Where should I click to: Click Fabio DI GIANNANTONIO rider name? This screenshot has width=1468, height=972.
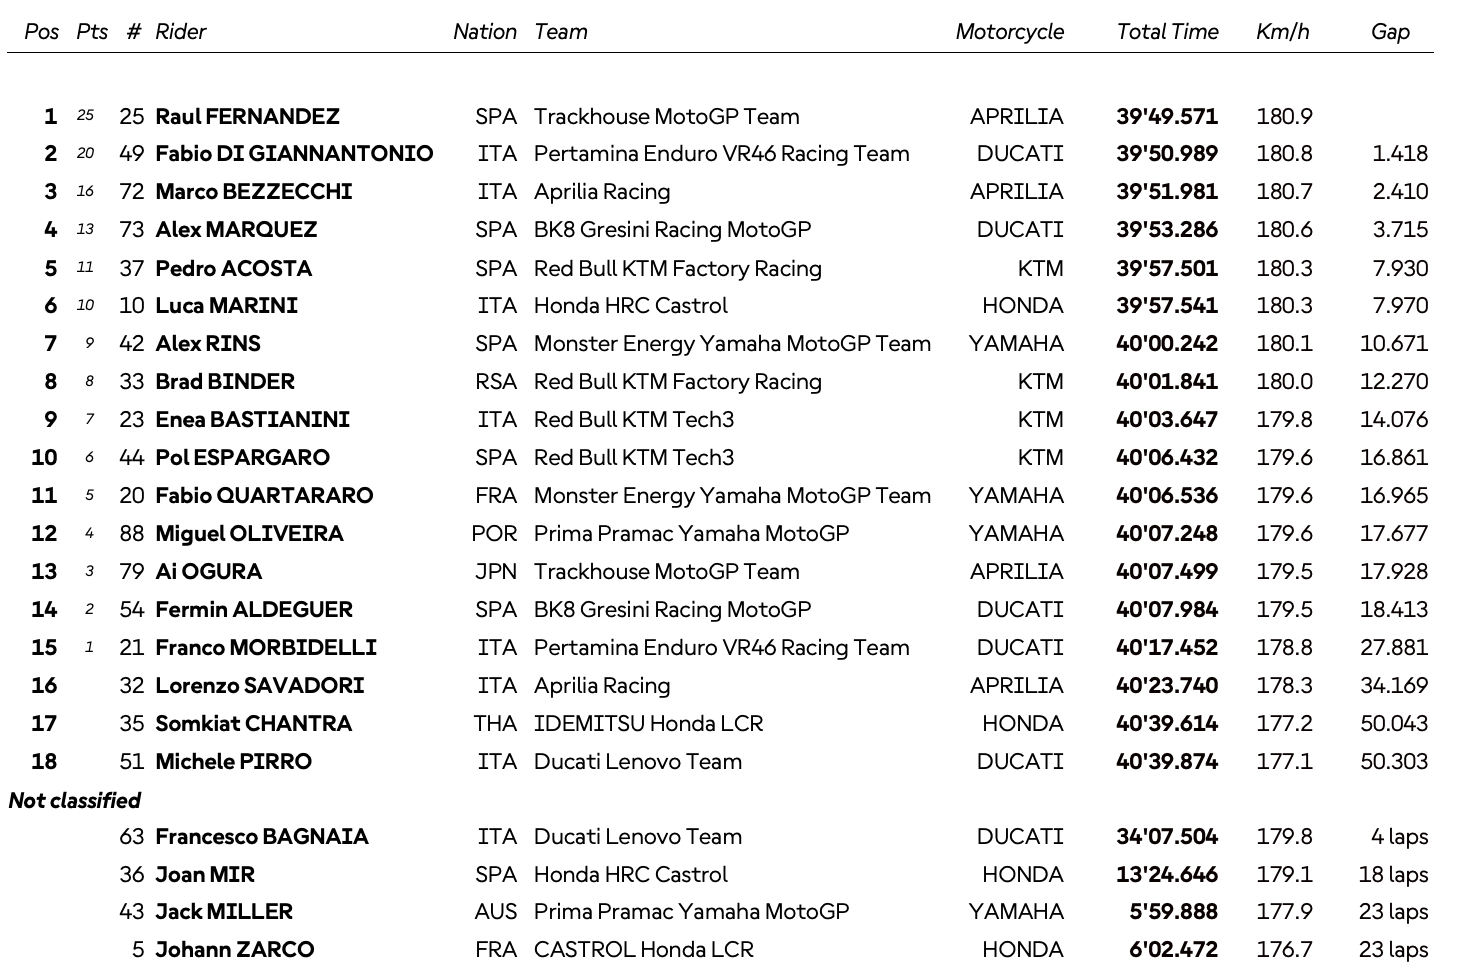coord(294,153)
